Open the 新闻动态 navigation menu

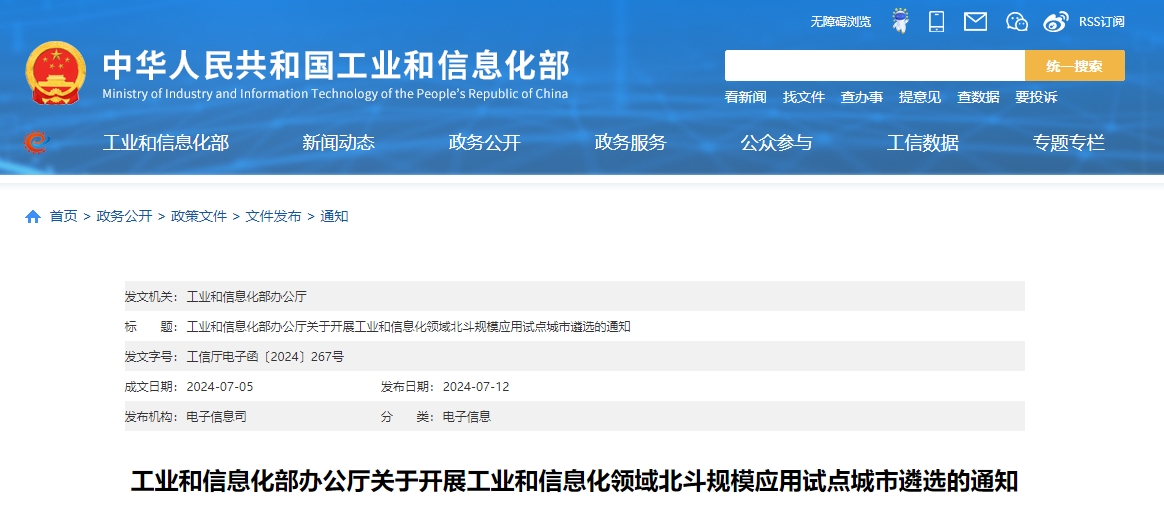(x=338, y=142)
